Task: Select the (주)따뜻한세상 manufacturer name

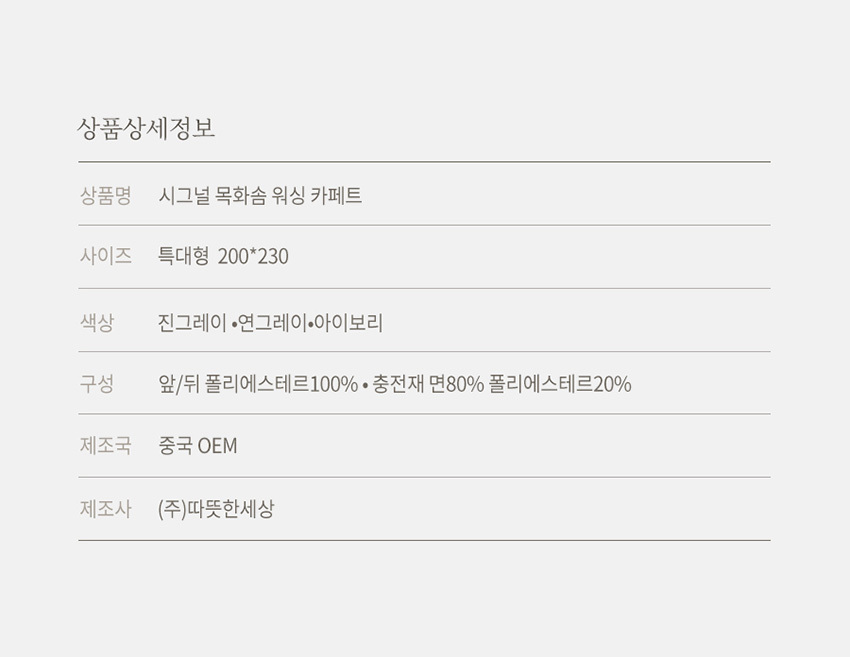Action: 216,509
